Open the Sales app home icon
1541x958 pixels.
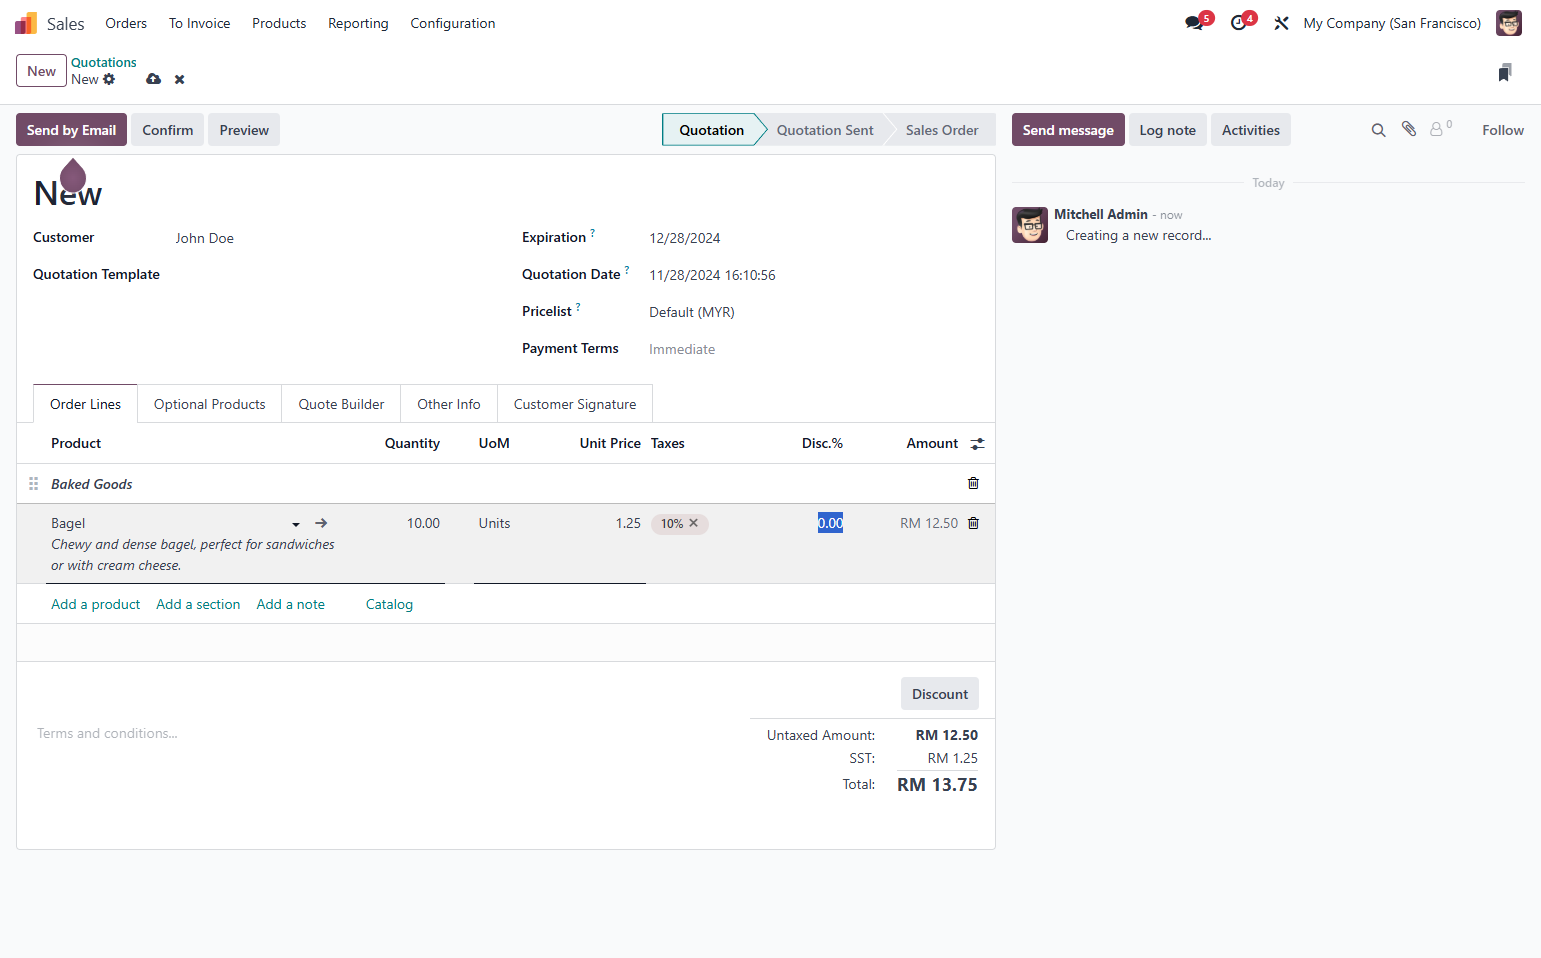tap(26, 23)
